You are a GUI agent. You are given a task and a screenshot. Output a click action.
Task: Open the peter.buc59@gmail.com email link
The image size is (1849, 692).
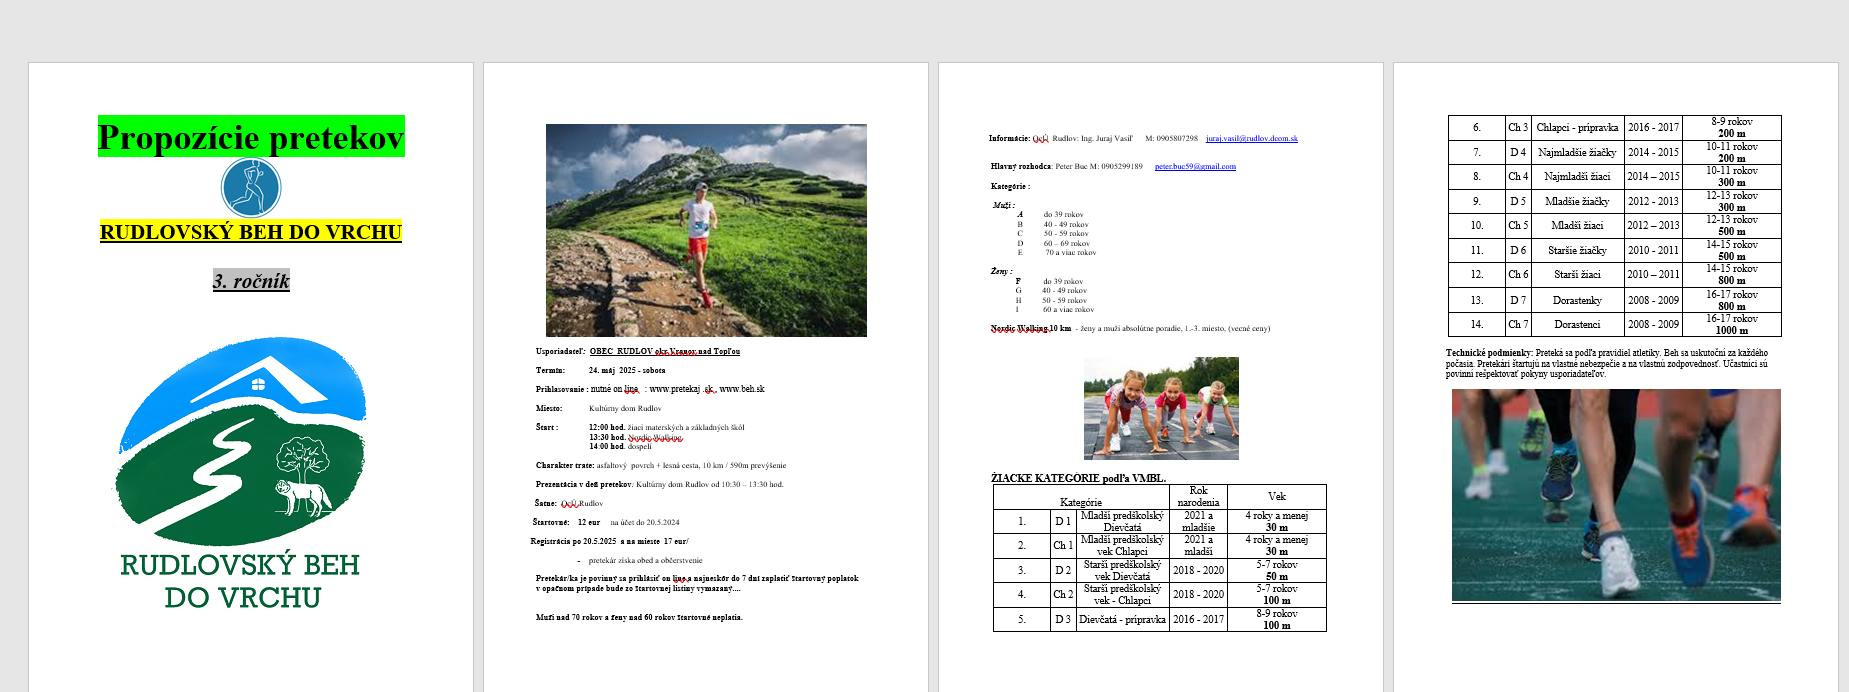[1194, 167]
